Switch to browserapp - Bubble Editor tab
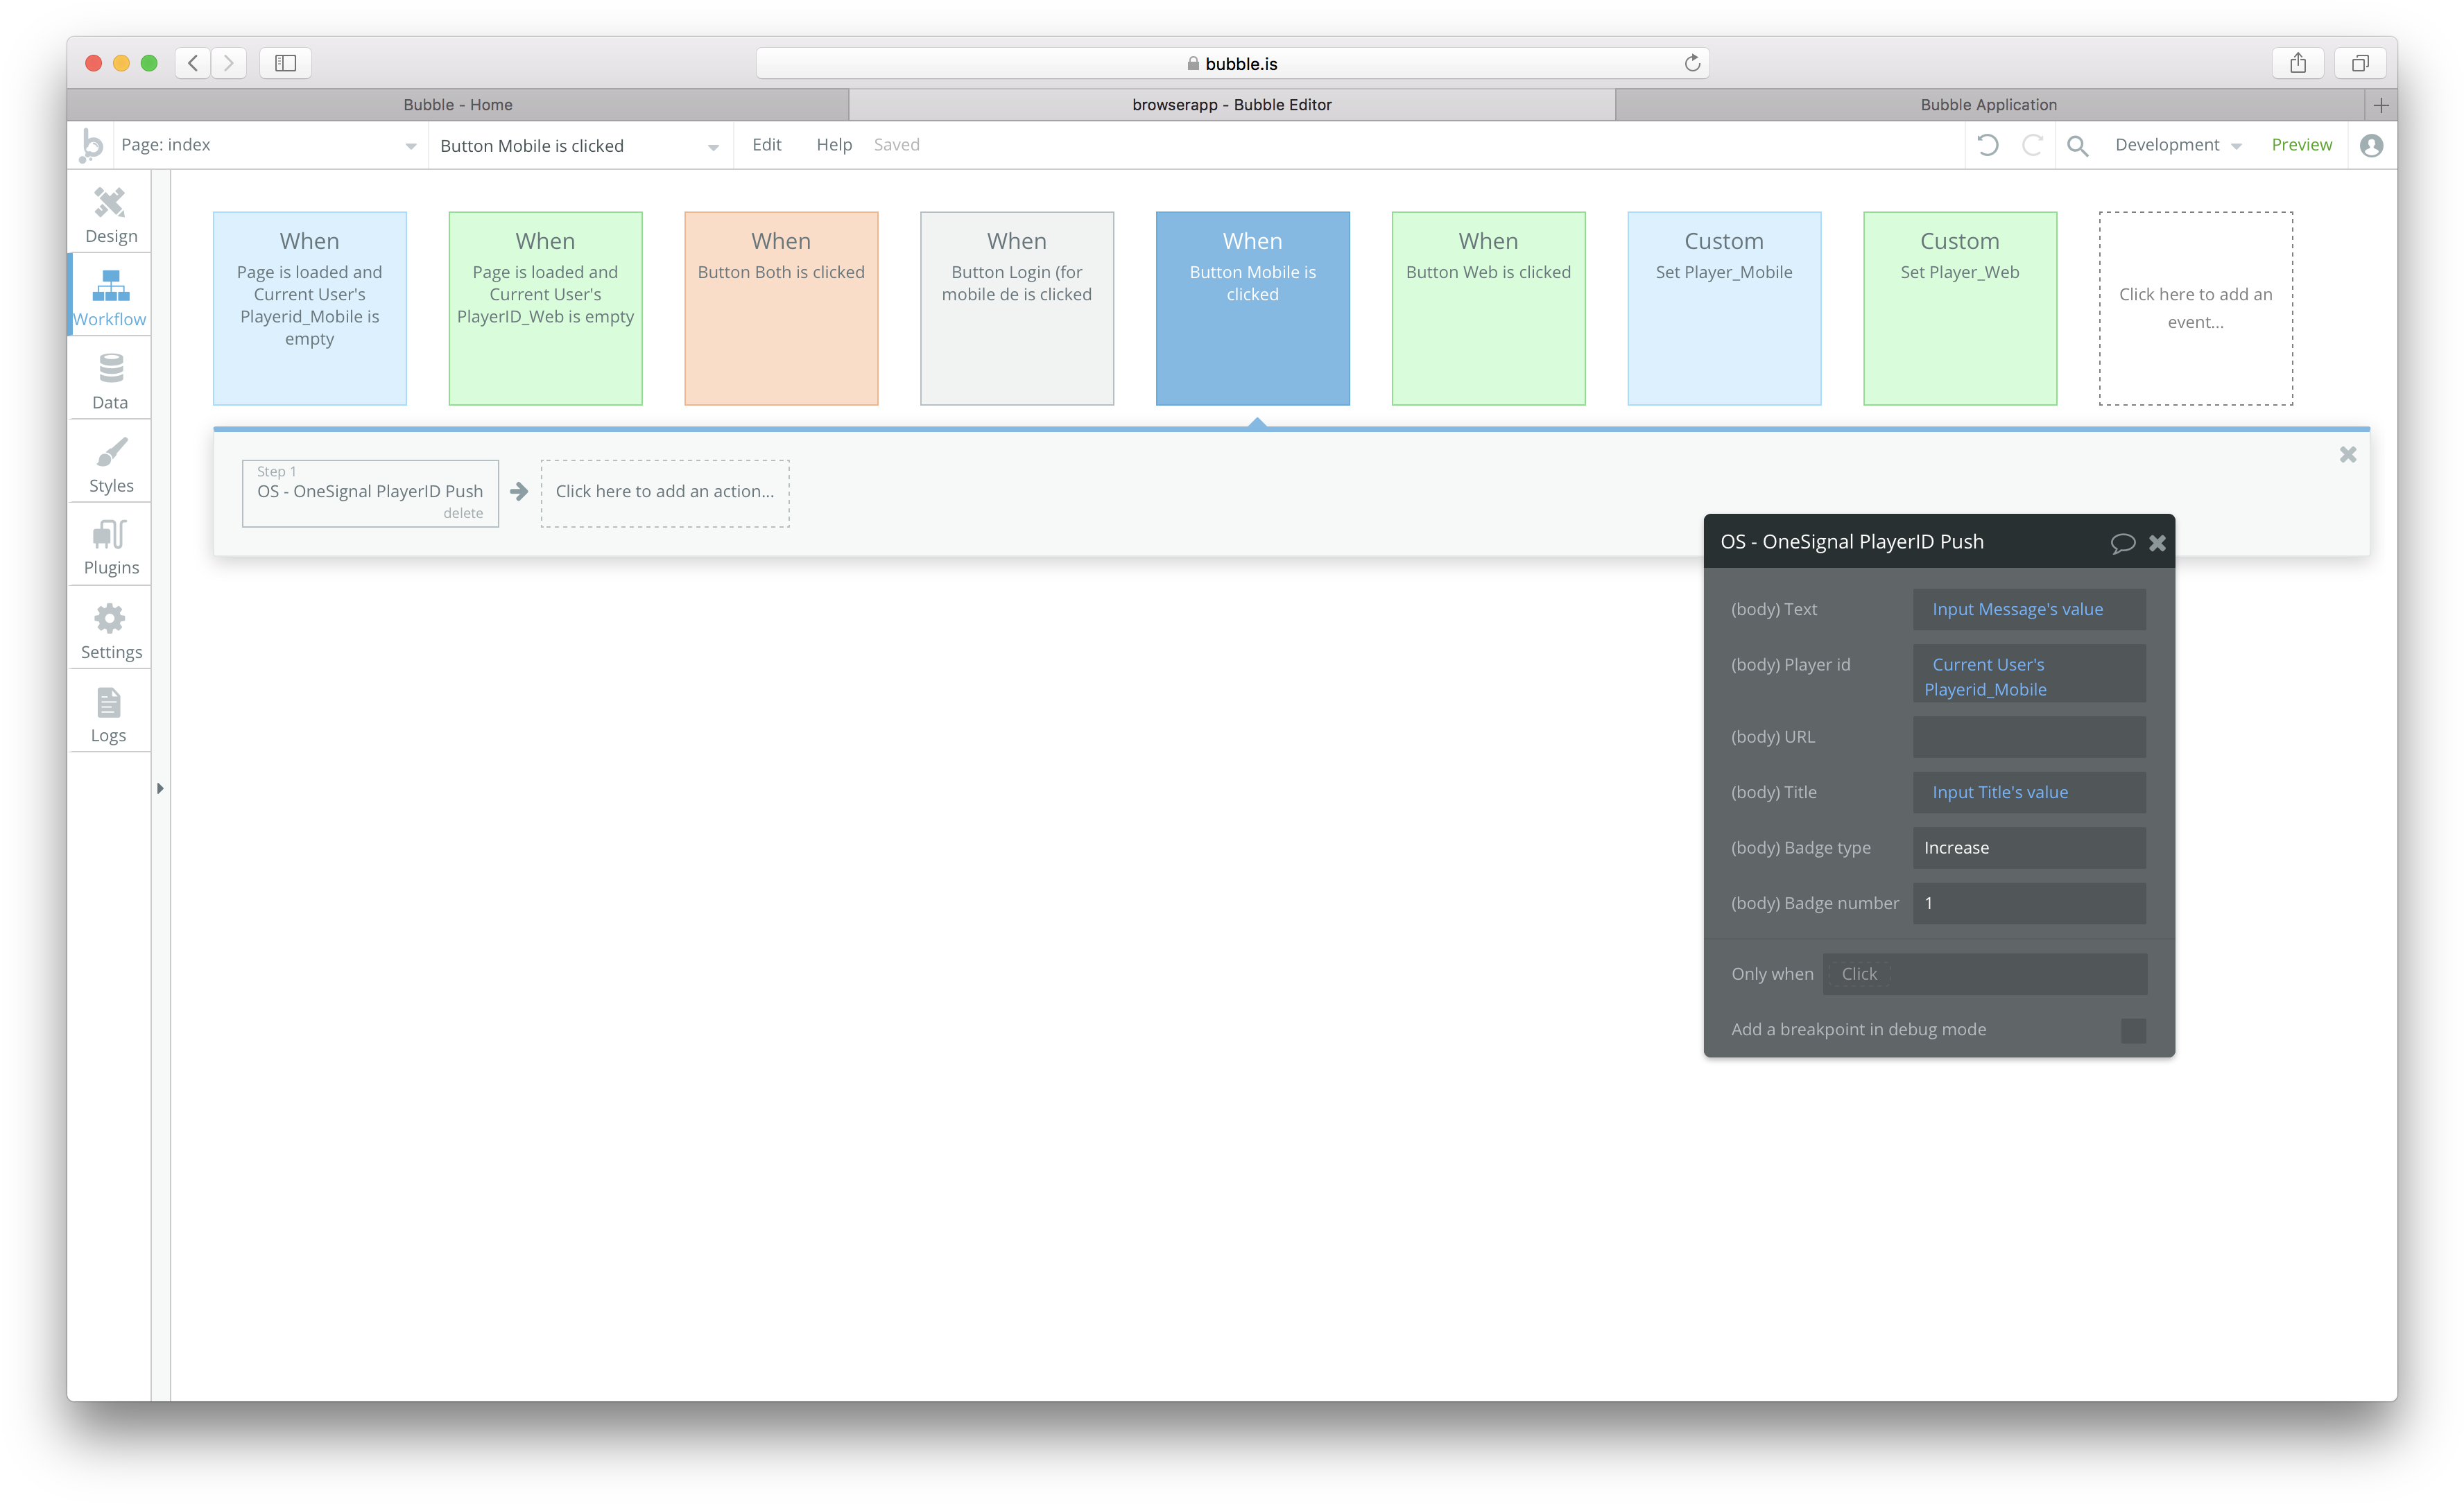This screenshot has width=2464, height=1504. (x=1232, y=105)
